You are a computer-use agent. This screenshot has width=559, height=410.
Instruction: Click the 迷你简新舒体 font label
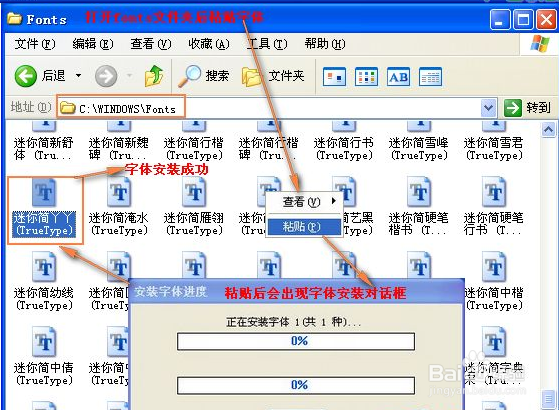43,149
